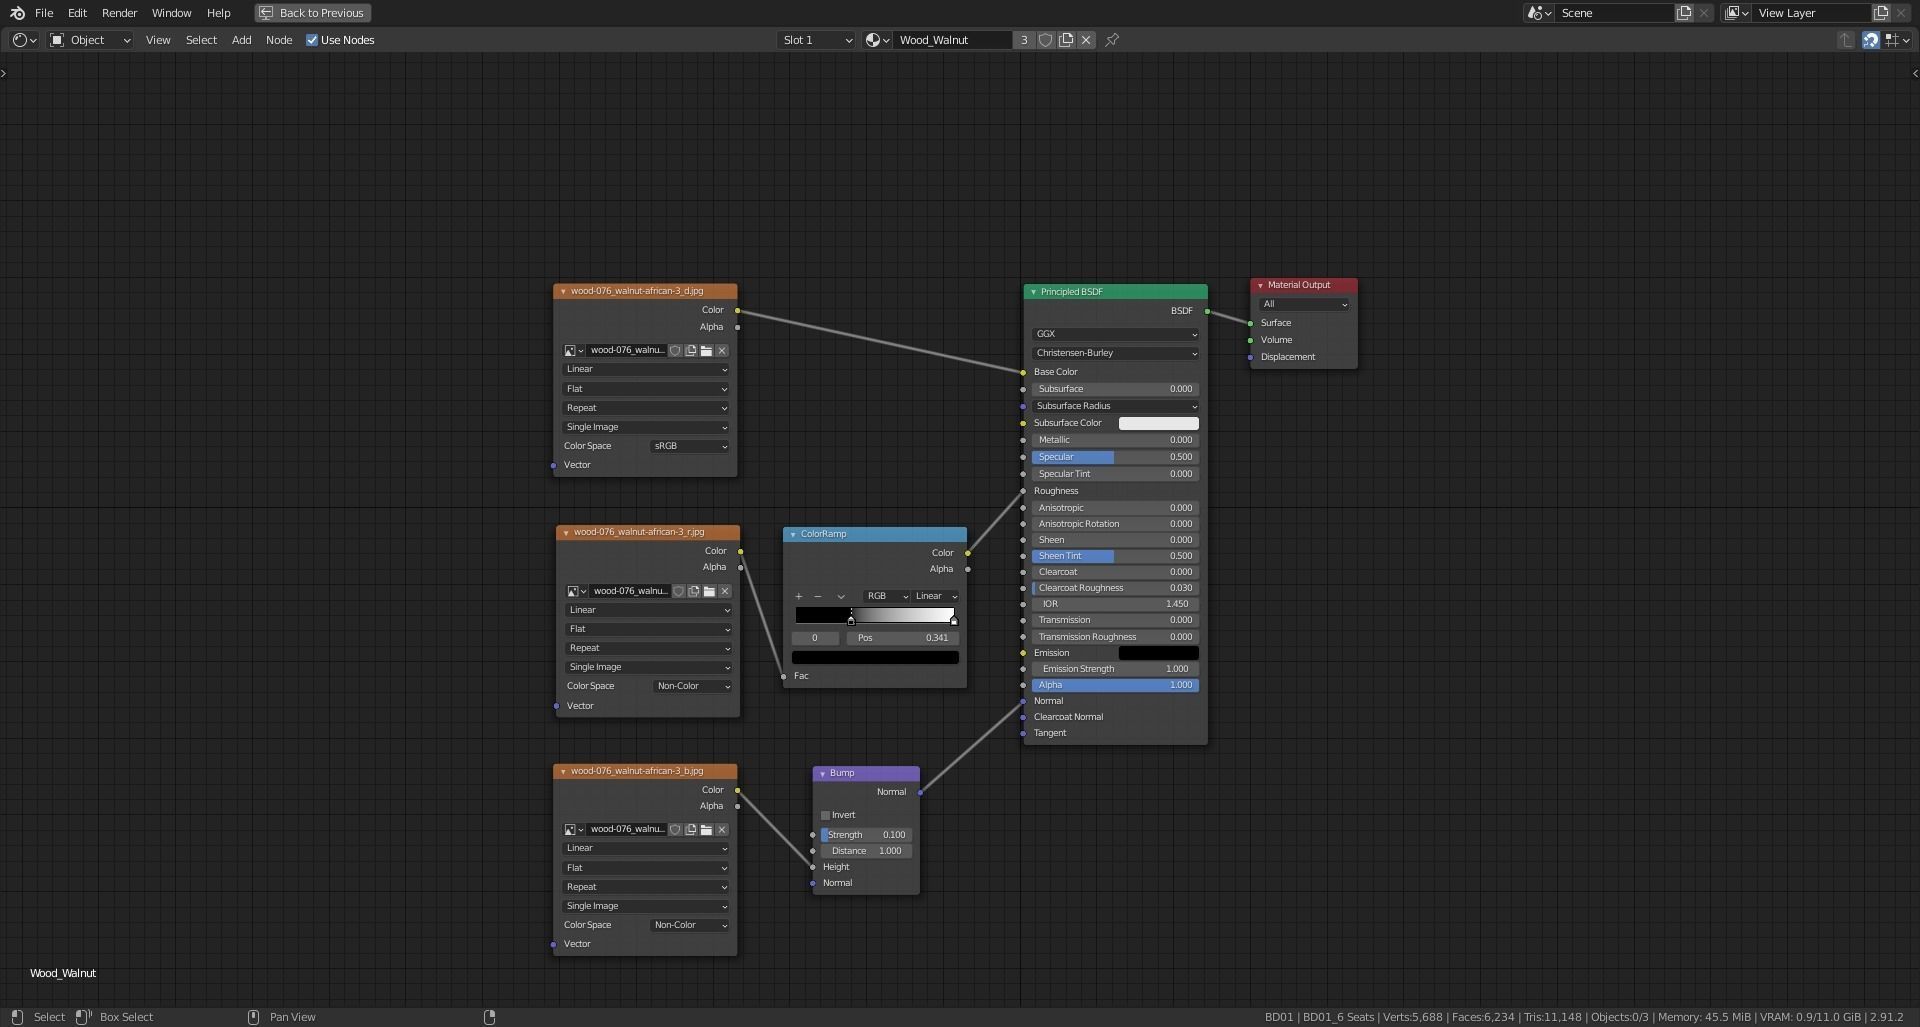Collapse the Bump node

[x=822, y=774]
